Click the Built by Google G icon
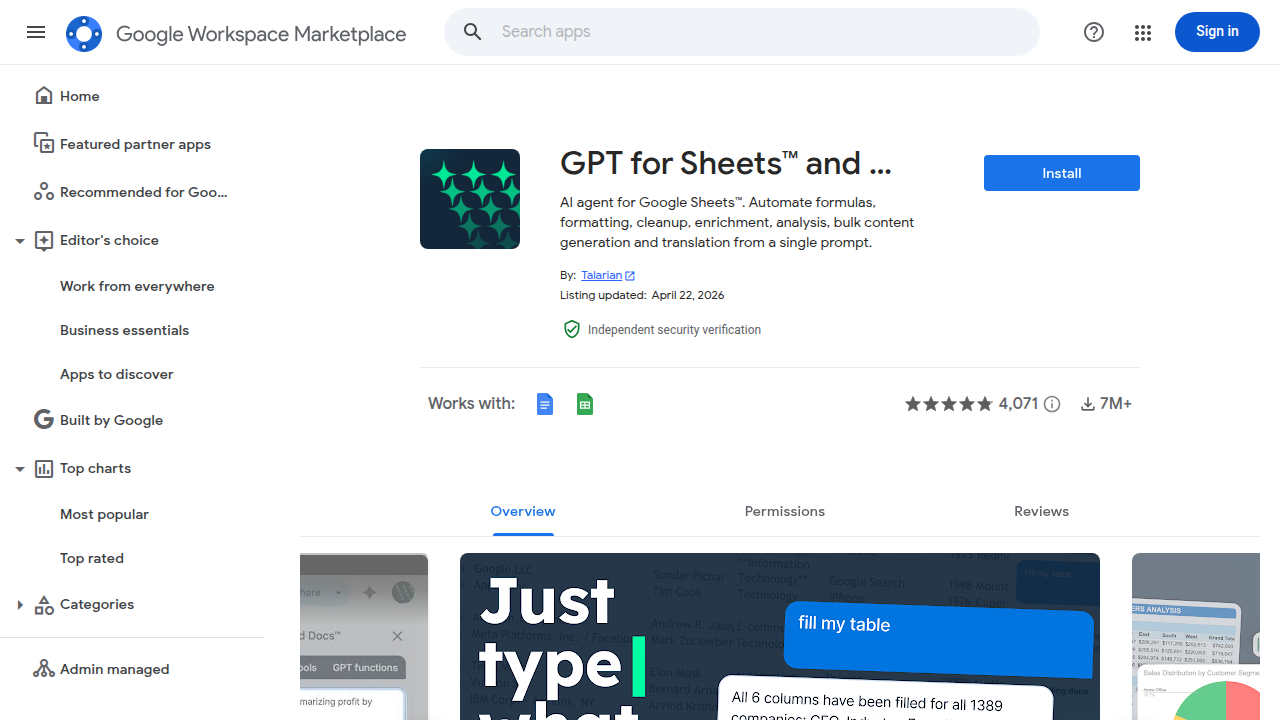The height and width of the screenshot is (720, 1280). coord(43,420)
